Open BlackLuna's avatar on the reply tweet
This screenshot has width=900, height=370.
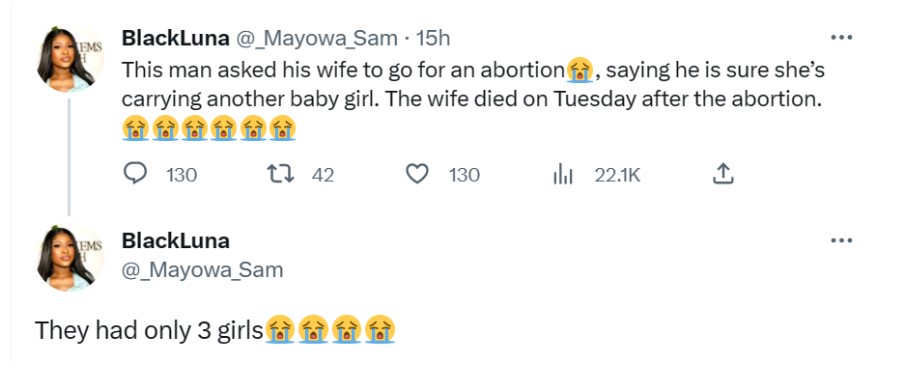(69, 258)
